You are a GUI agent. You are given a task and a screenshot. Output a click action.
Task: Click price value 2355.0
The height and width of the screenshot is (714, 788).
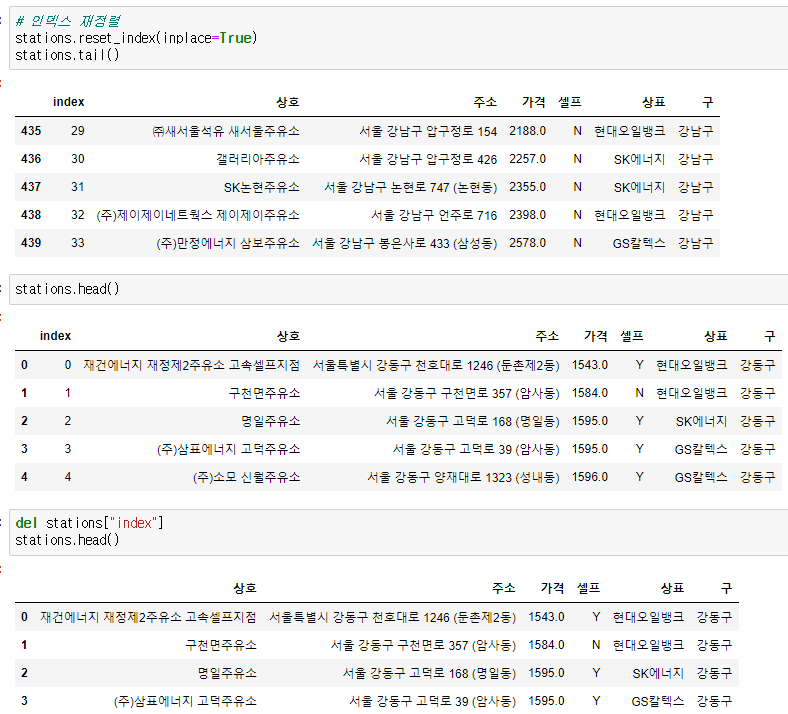pos(528,187)
